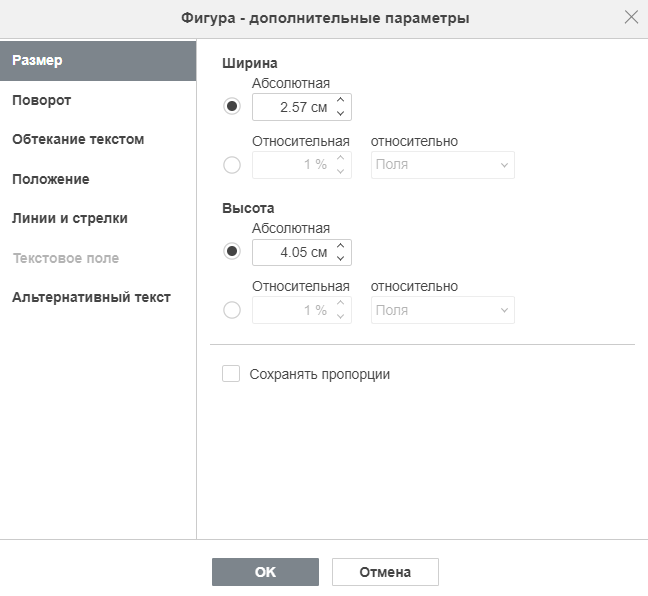Increase absolute width with up arrow
The width and height of the screenshot is (648, 596).
[x=341, y=100]
